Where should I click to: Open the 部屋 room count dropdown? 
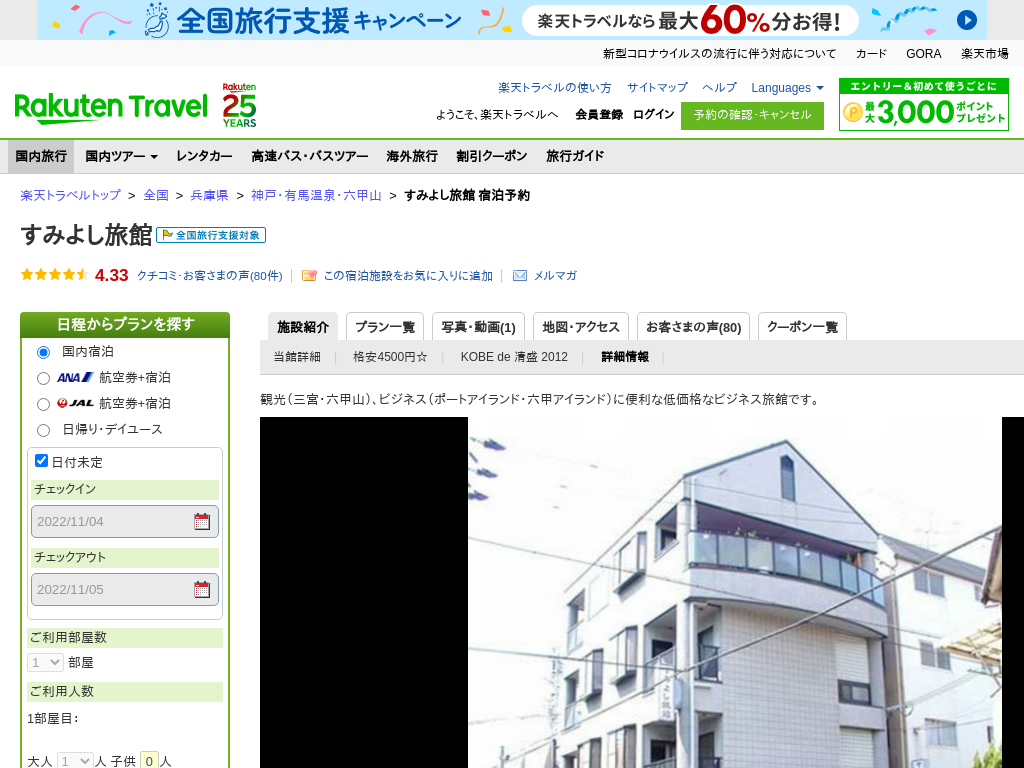[x=45, y=662]
